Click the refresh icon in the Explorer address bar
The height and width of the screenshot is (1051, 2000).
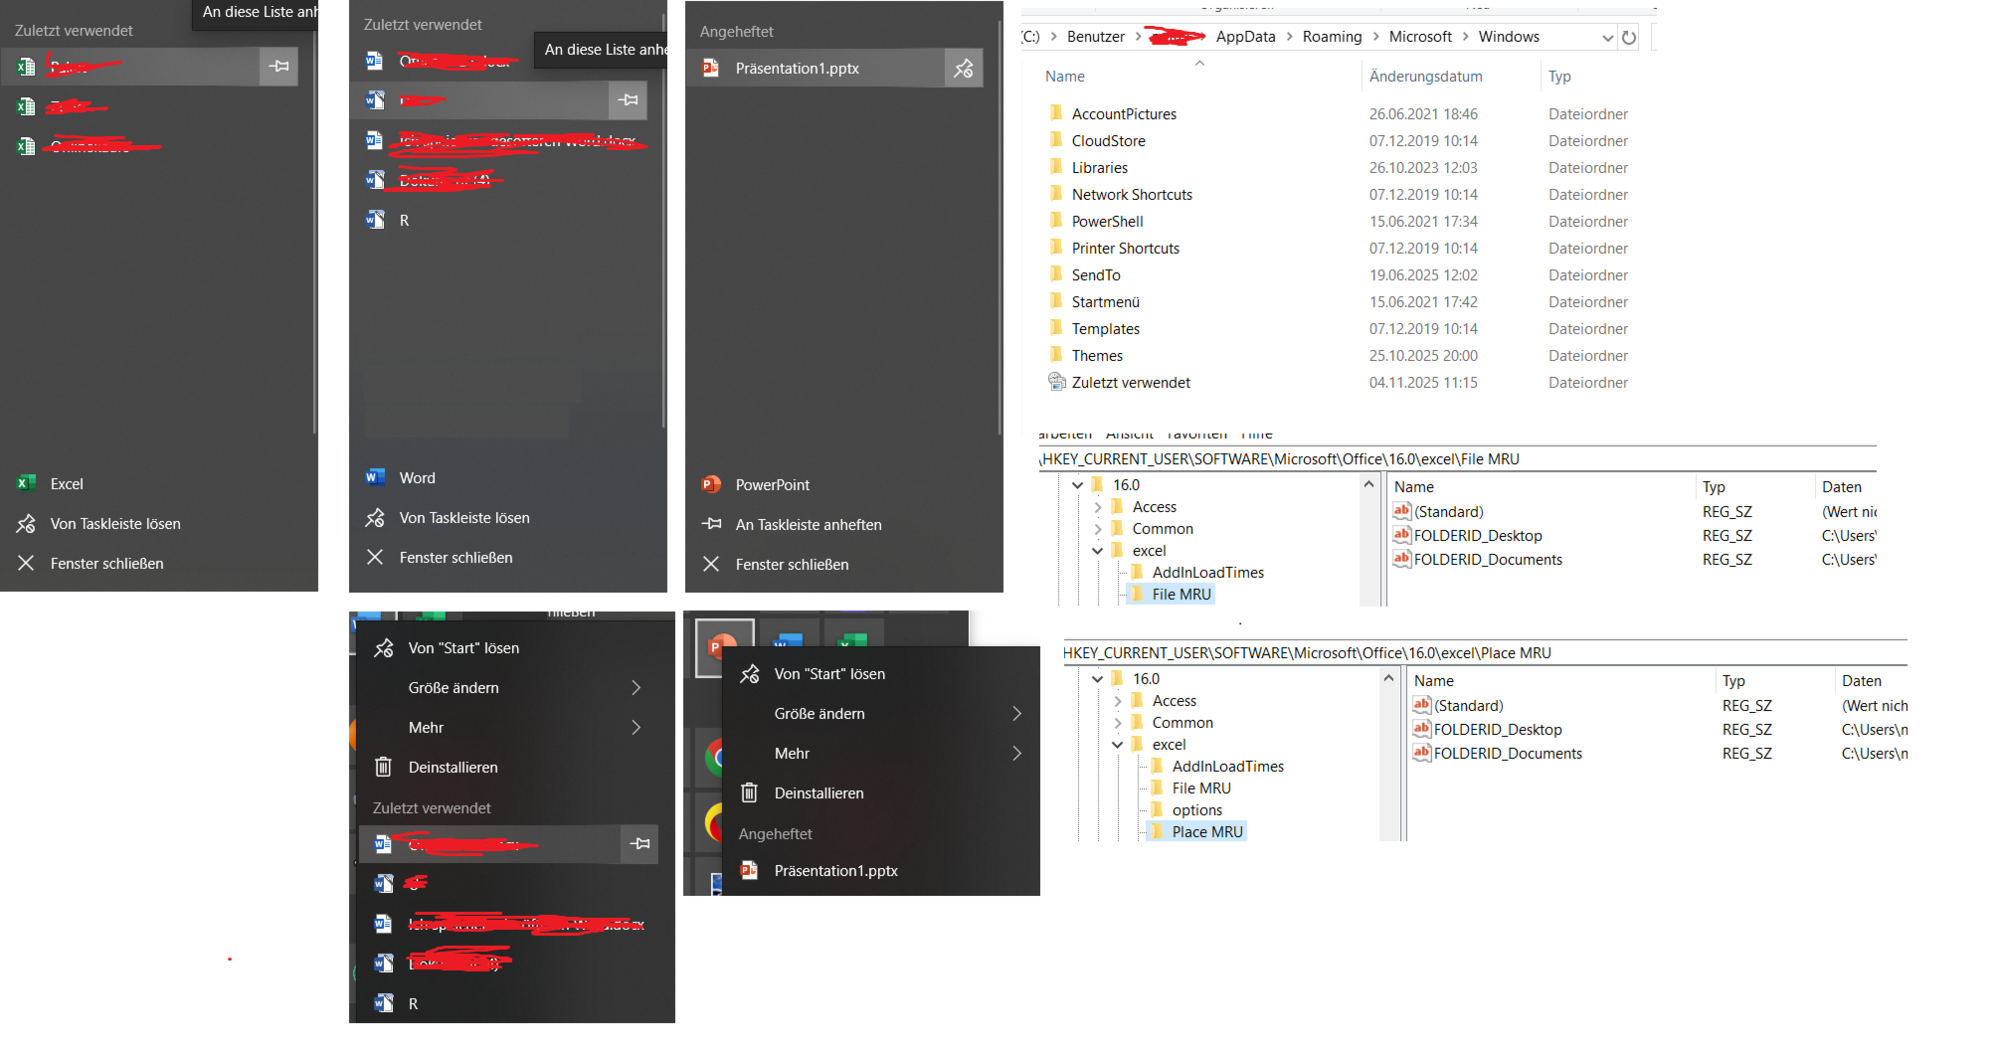click(x=1629, y=37)
